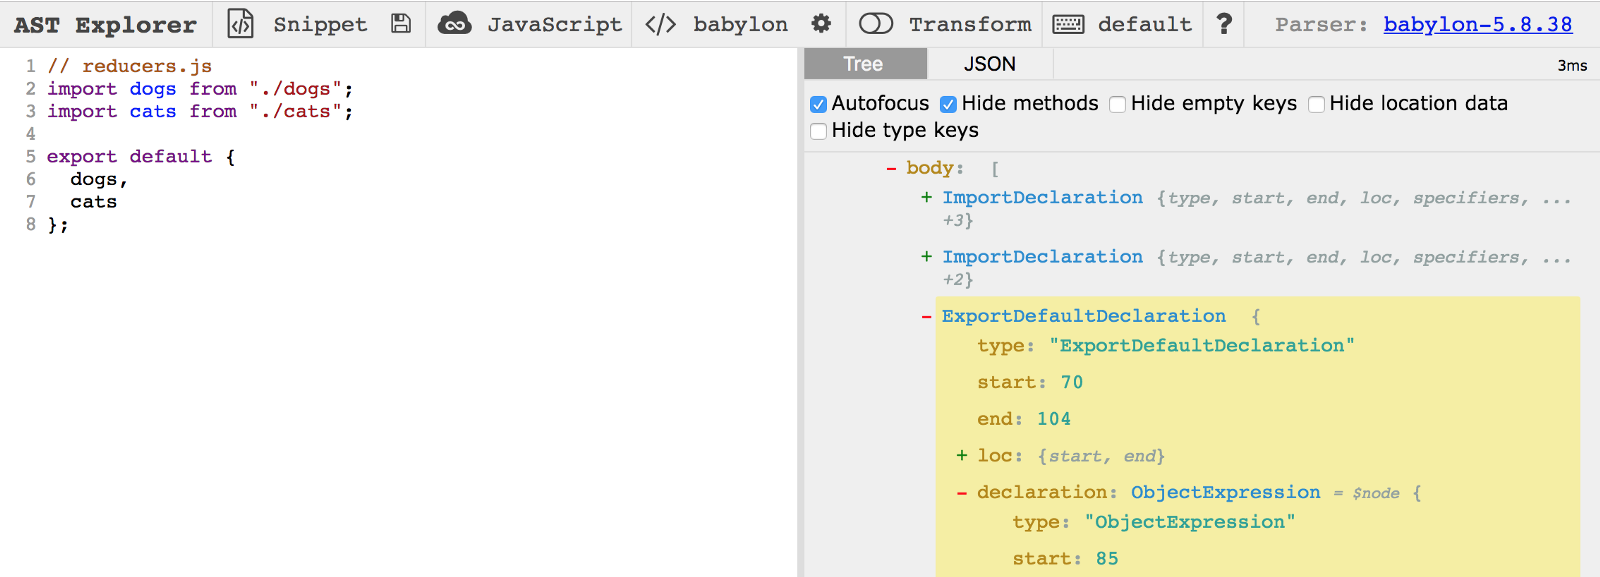Open the JavaScript language menu
This screenshot has height=577, width=1600.
click(554, 24)
